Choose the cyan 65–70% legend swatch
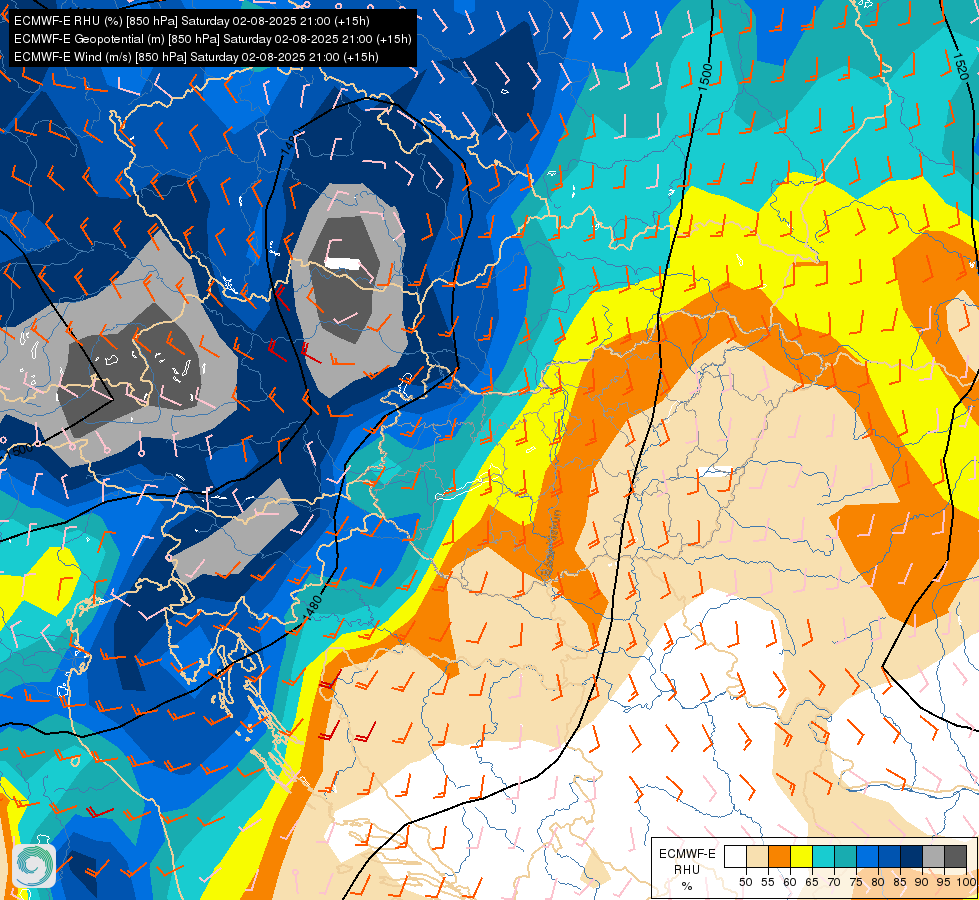The width and height of the screenshot is (979, 900). point(823,856)
